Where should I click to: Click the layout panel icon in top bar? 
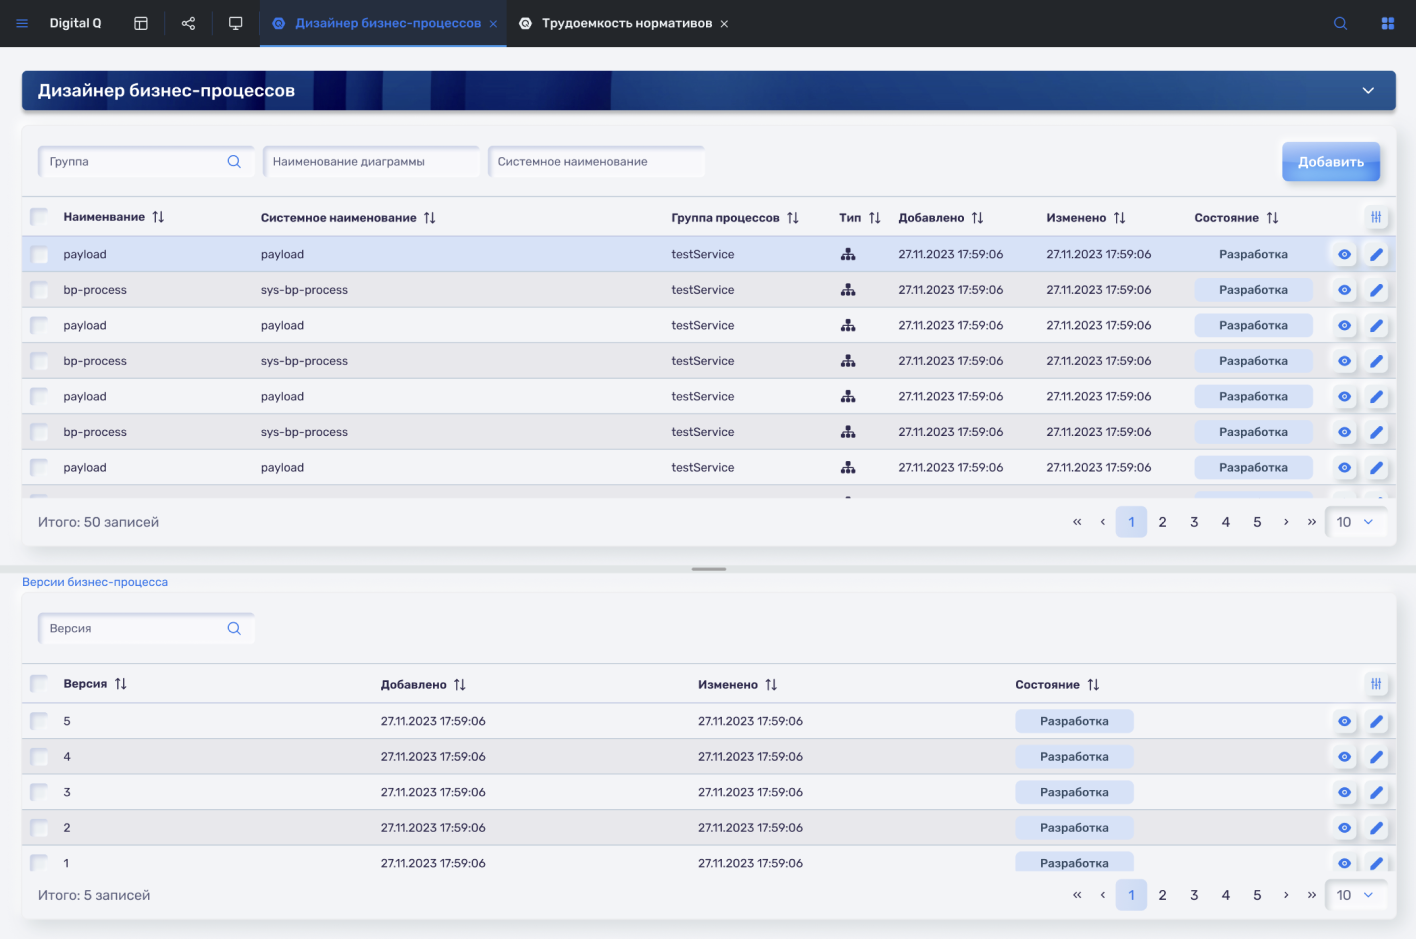(x=141, y=23)
